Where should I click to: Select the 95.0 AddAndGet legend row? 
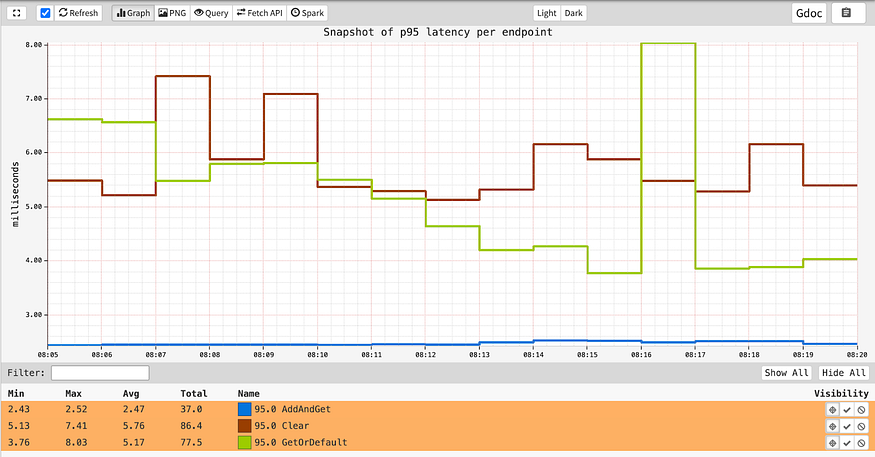tap(438, 409)
